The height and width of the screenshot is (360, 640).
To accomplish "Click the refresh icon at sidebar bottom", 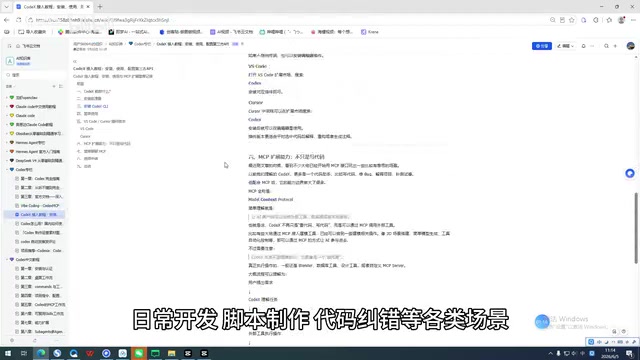I will coord(35,340).
